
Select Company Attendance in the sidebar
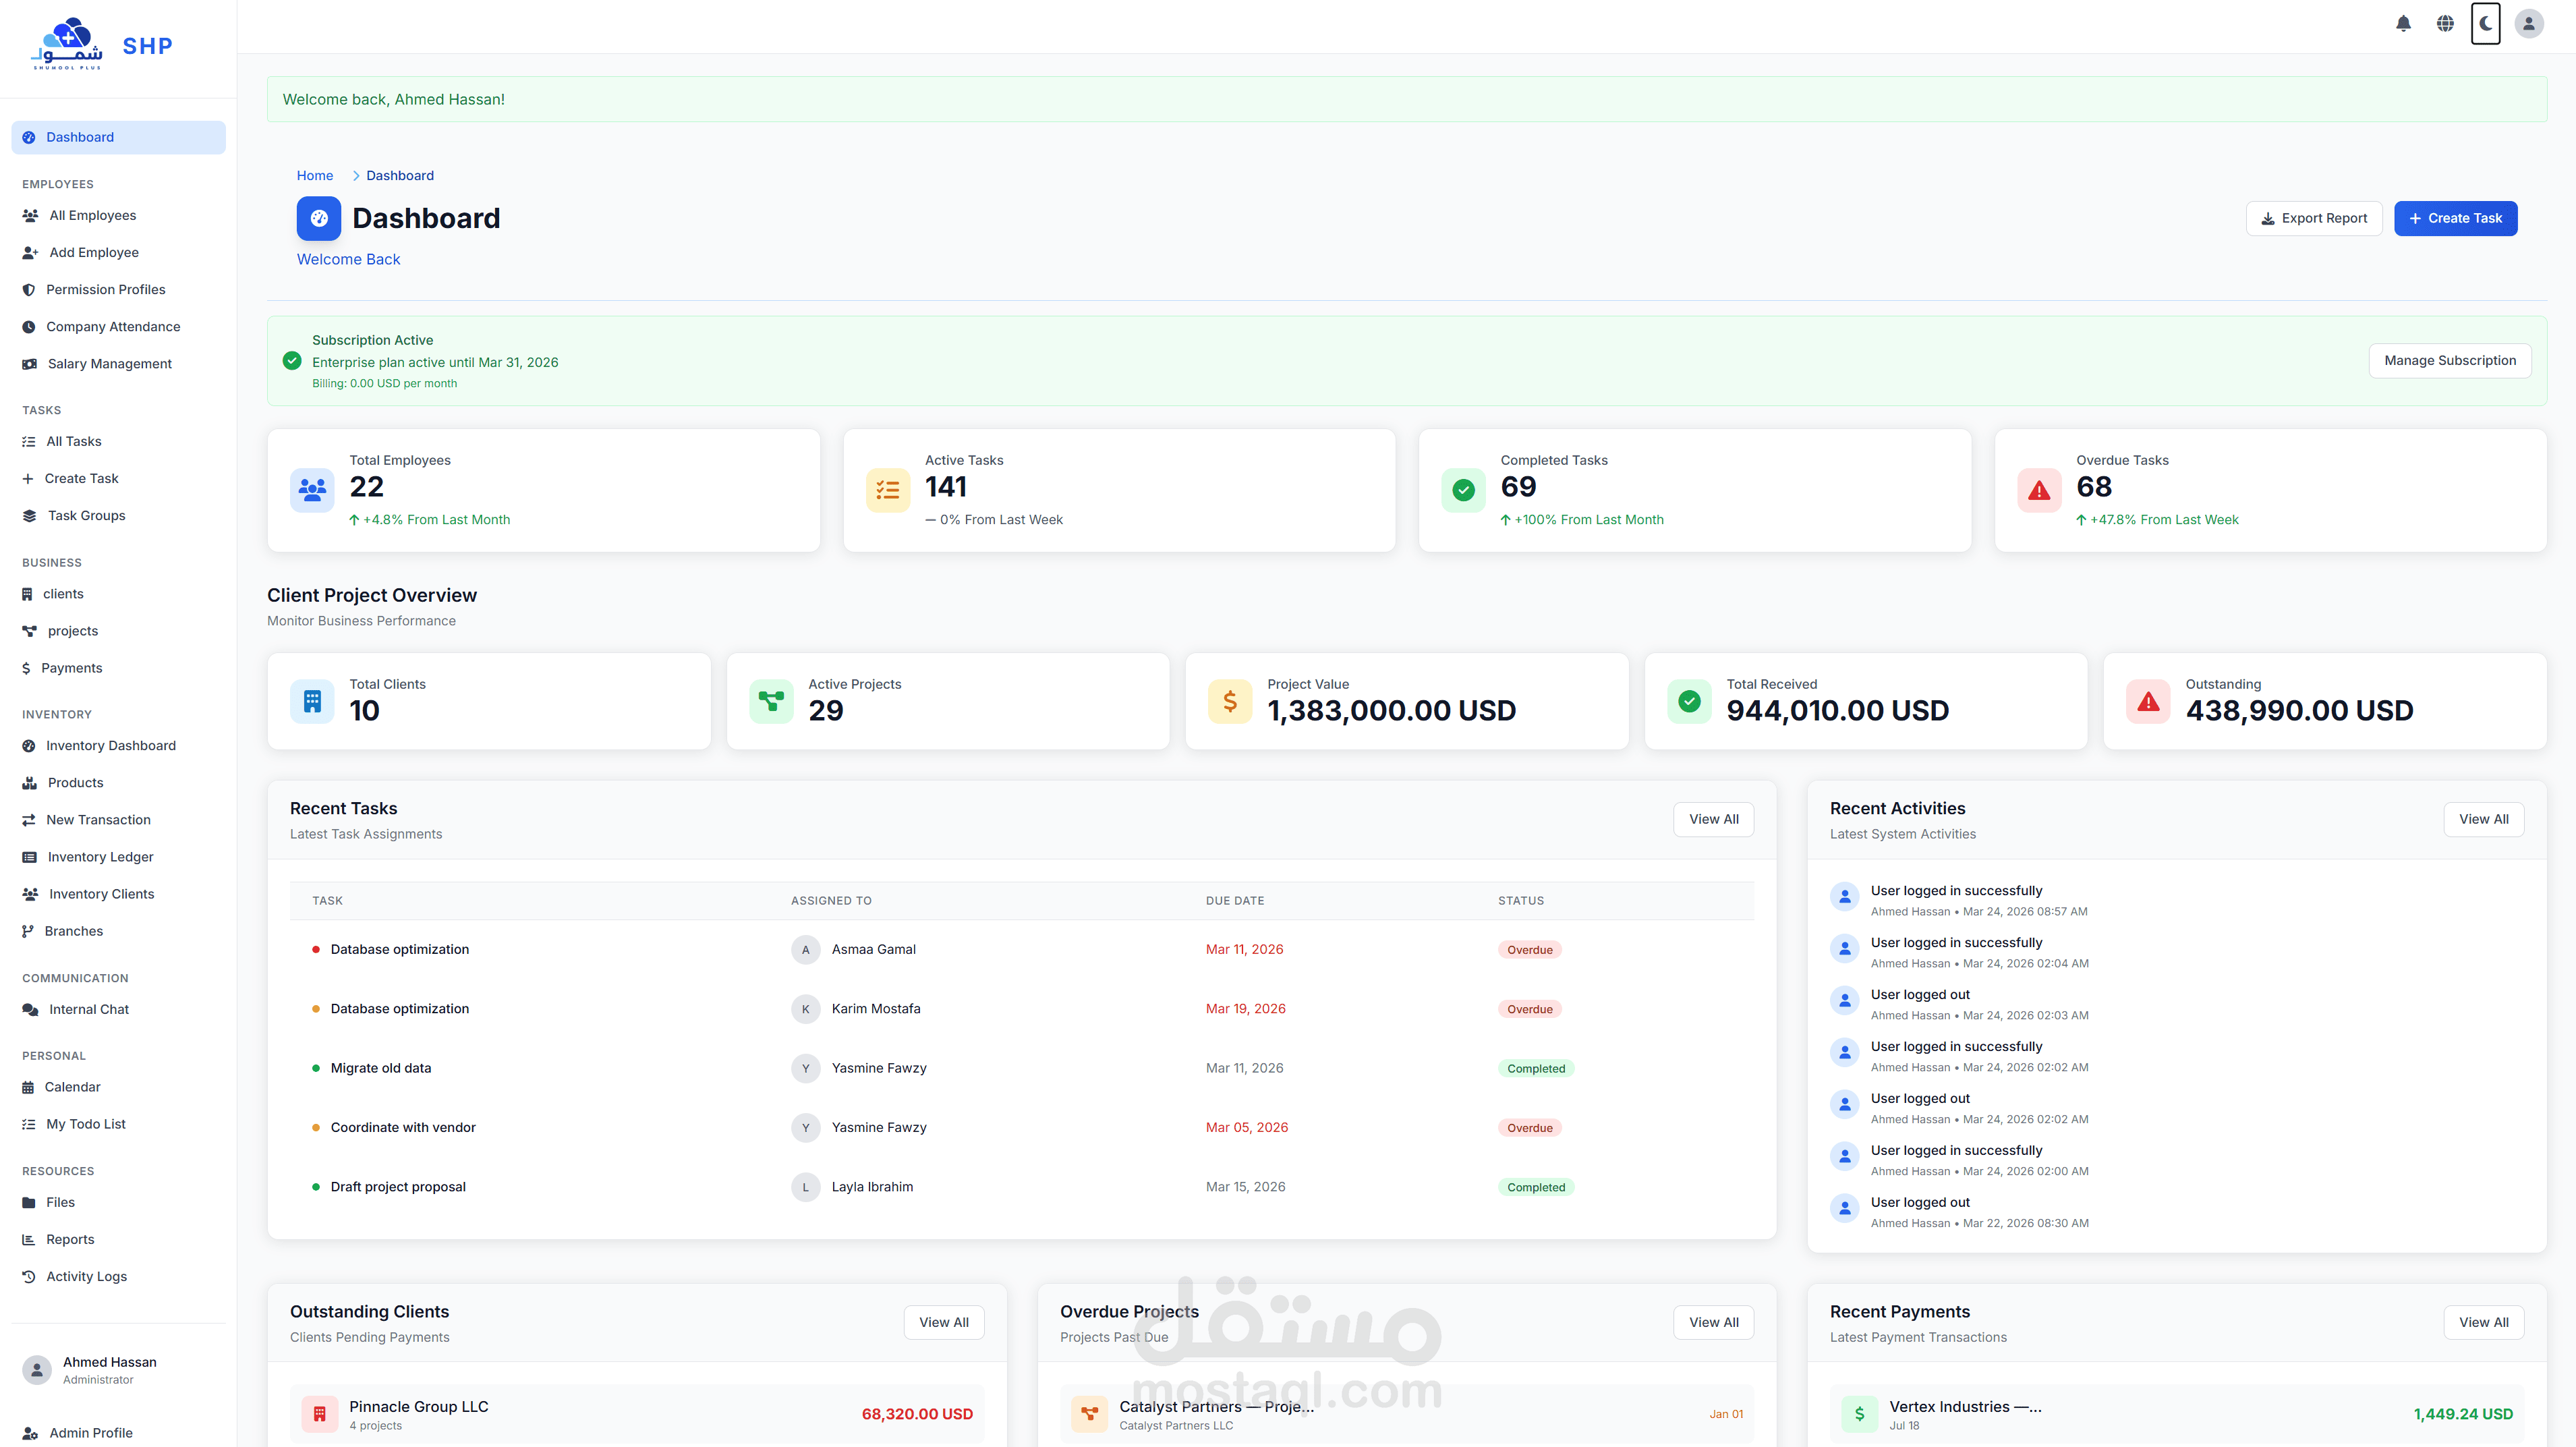[113, 326]
